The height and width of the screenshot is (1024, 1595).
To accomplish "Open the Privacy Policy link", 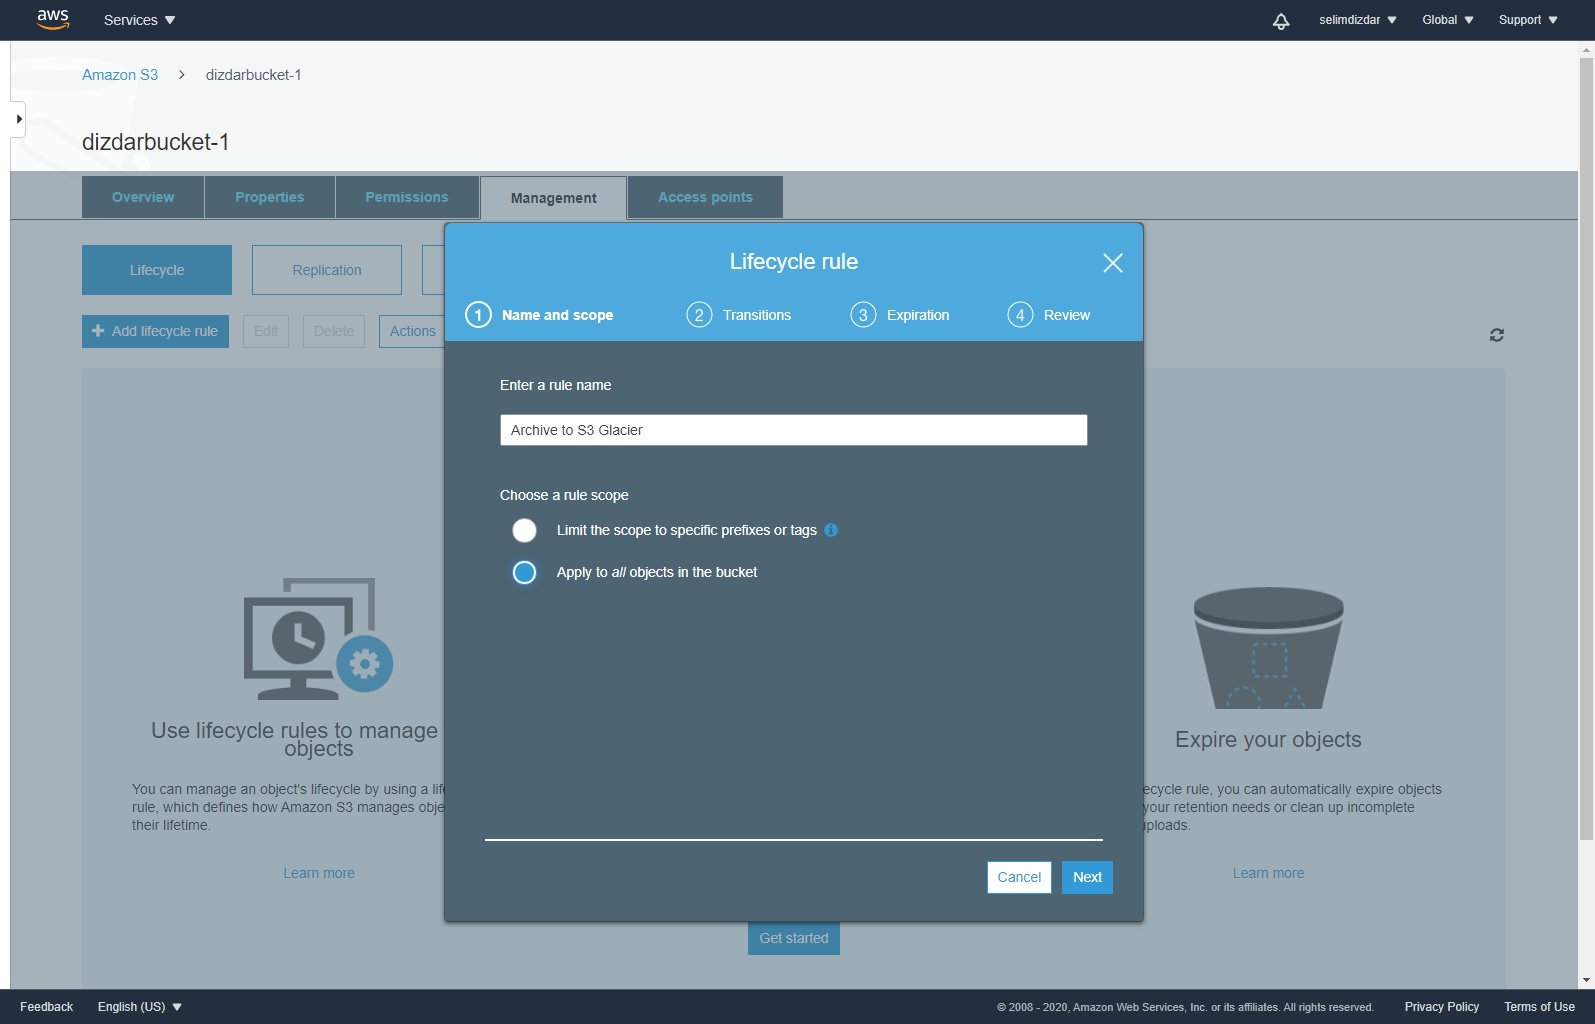I will (x=1442, y=1007).
